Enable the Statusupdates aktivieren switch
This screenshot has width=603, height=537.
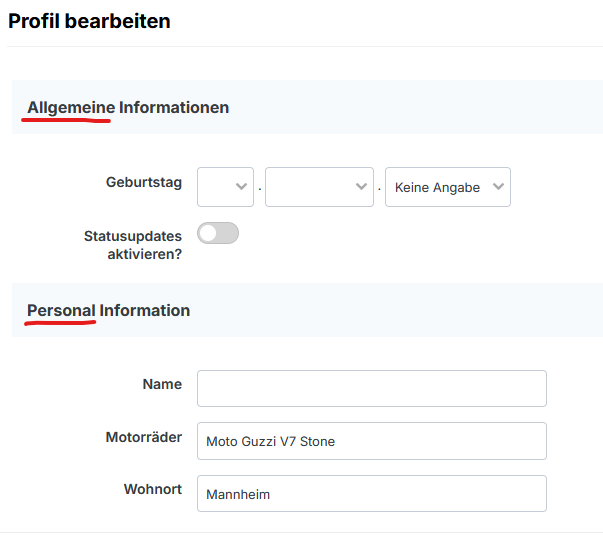point(218,233)
